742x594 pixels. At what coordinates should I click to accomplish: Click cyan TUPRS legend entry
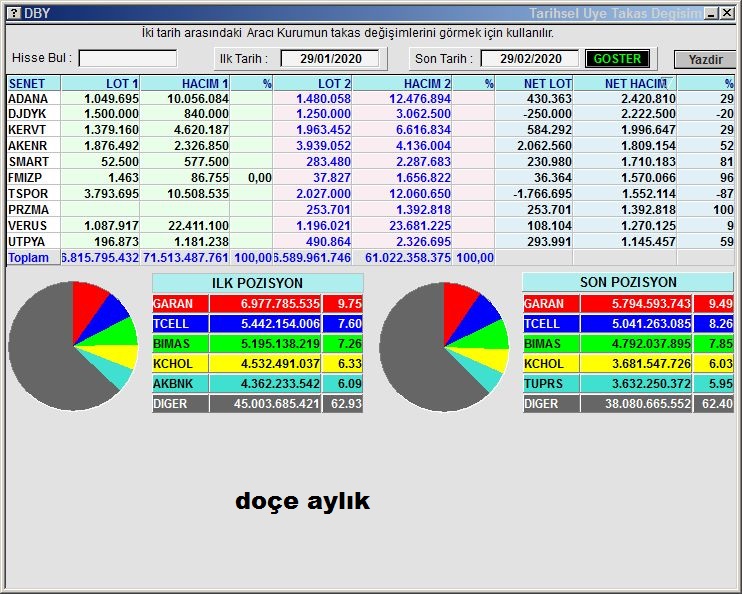pos(551,383)
